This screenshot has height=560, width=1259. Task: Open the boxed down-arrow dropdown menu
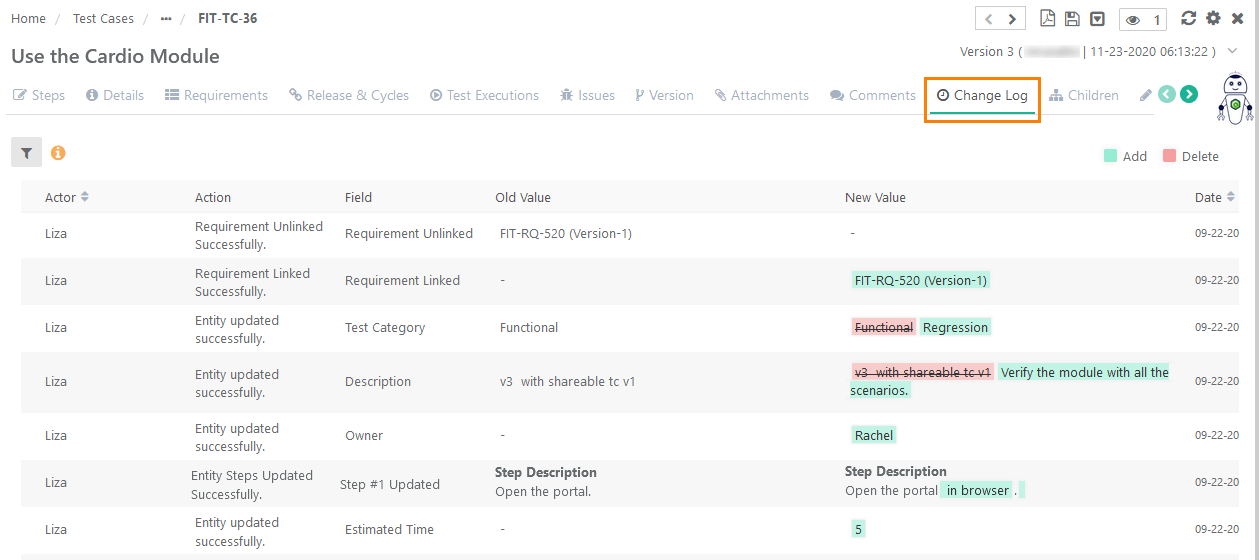pyautogui.click(x=1097, y=19)
